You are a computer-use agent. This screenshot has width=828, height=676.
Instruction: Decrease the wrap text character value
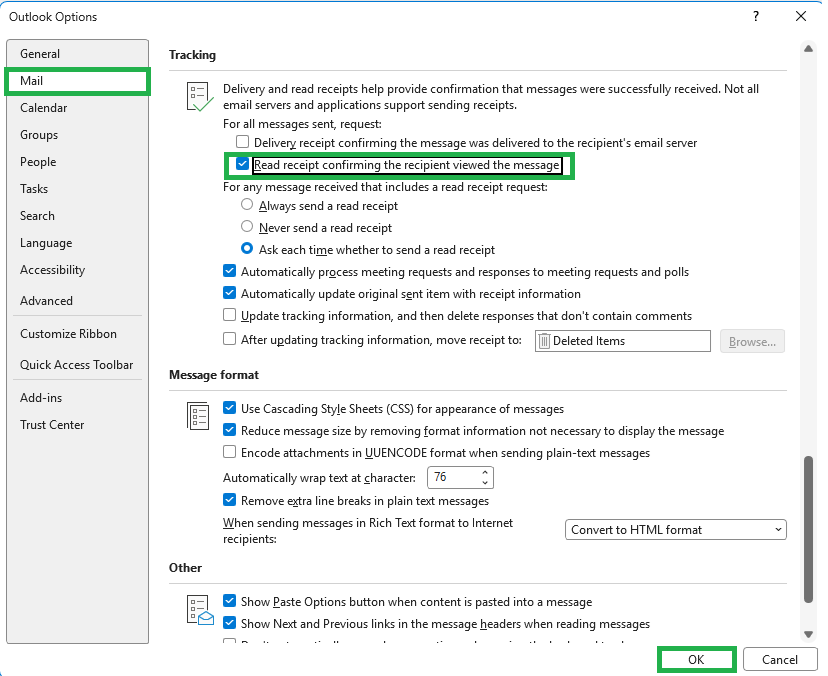[485, 482]
